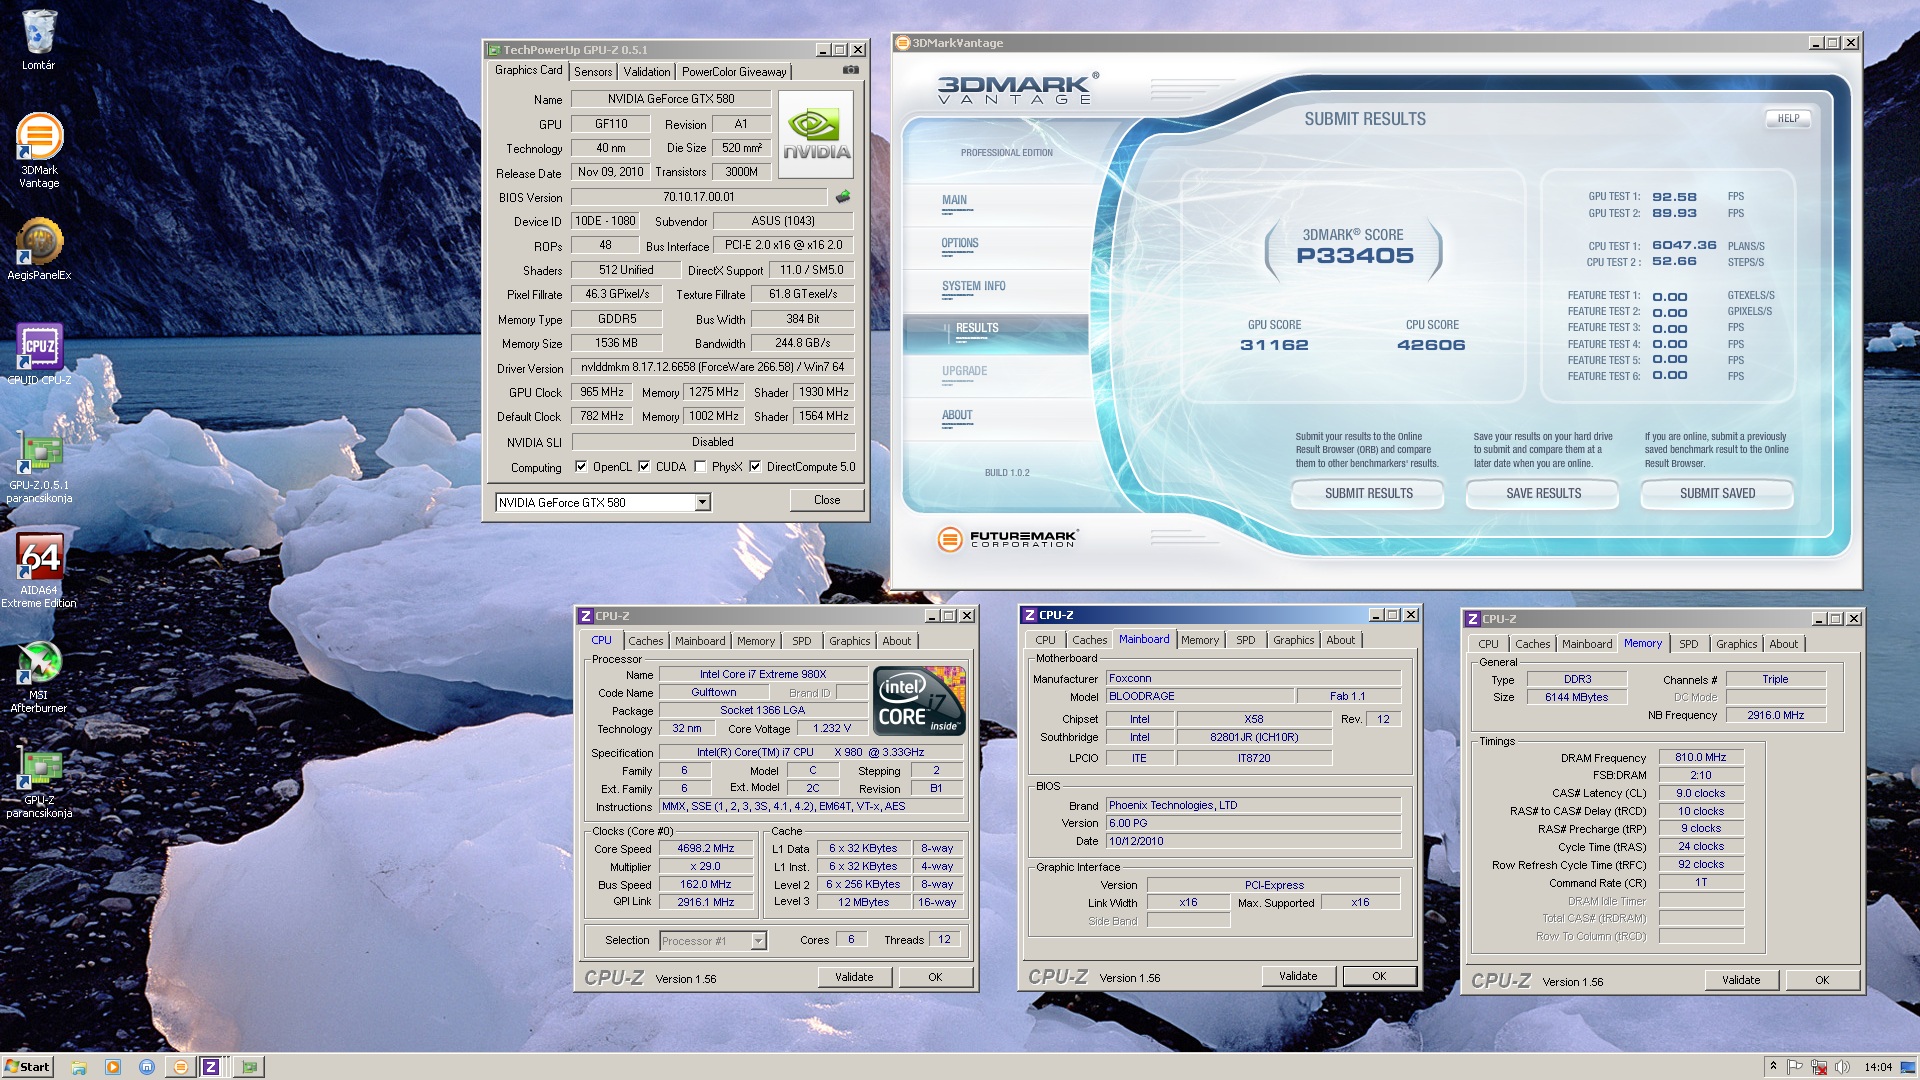Screen dimensions: 1920x1080
Task: Click Validate in the right CPU-Z Memory window
Action: point(1741,980)
